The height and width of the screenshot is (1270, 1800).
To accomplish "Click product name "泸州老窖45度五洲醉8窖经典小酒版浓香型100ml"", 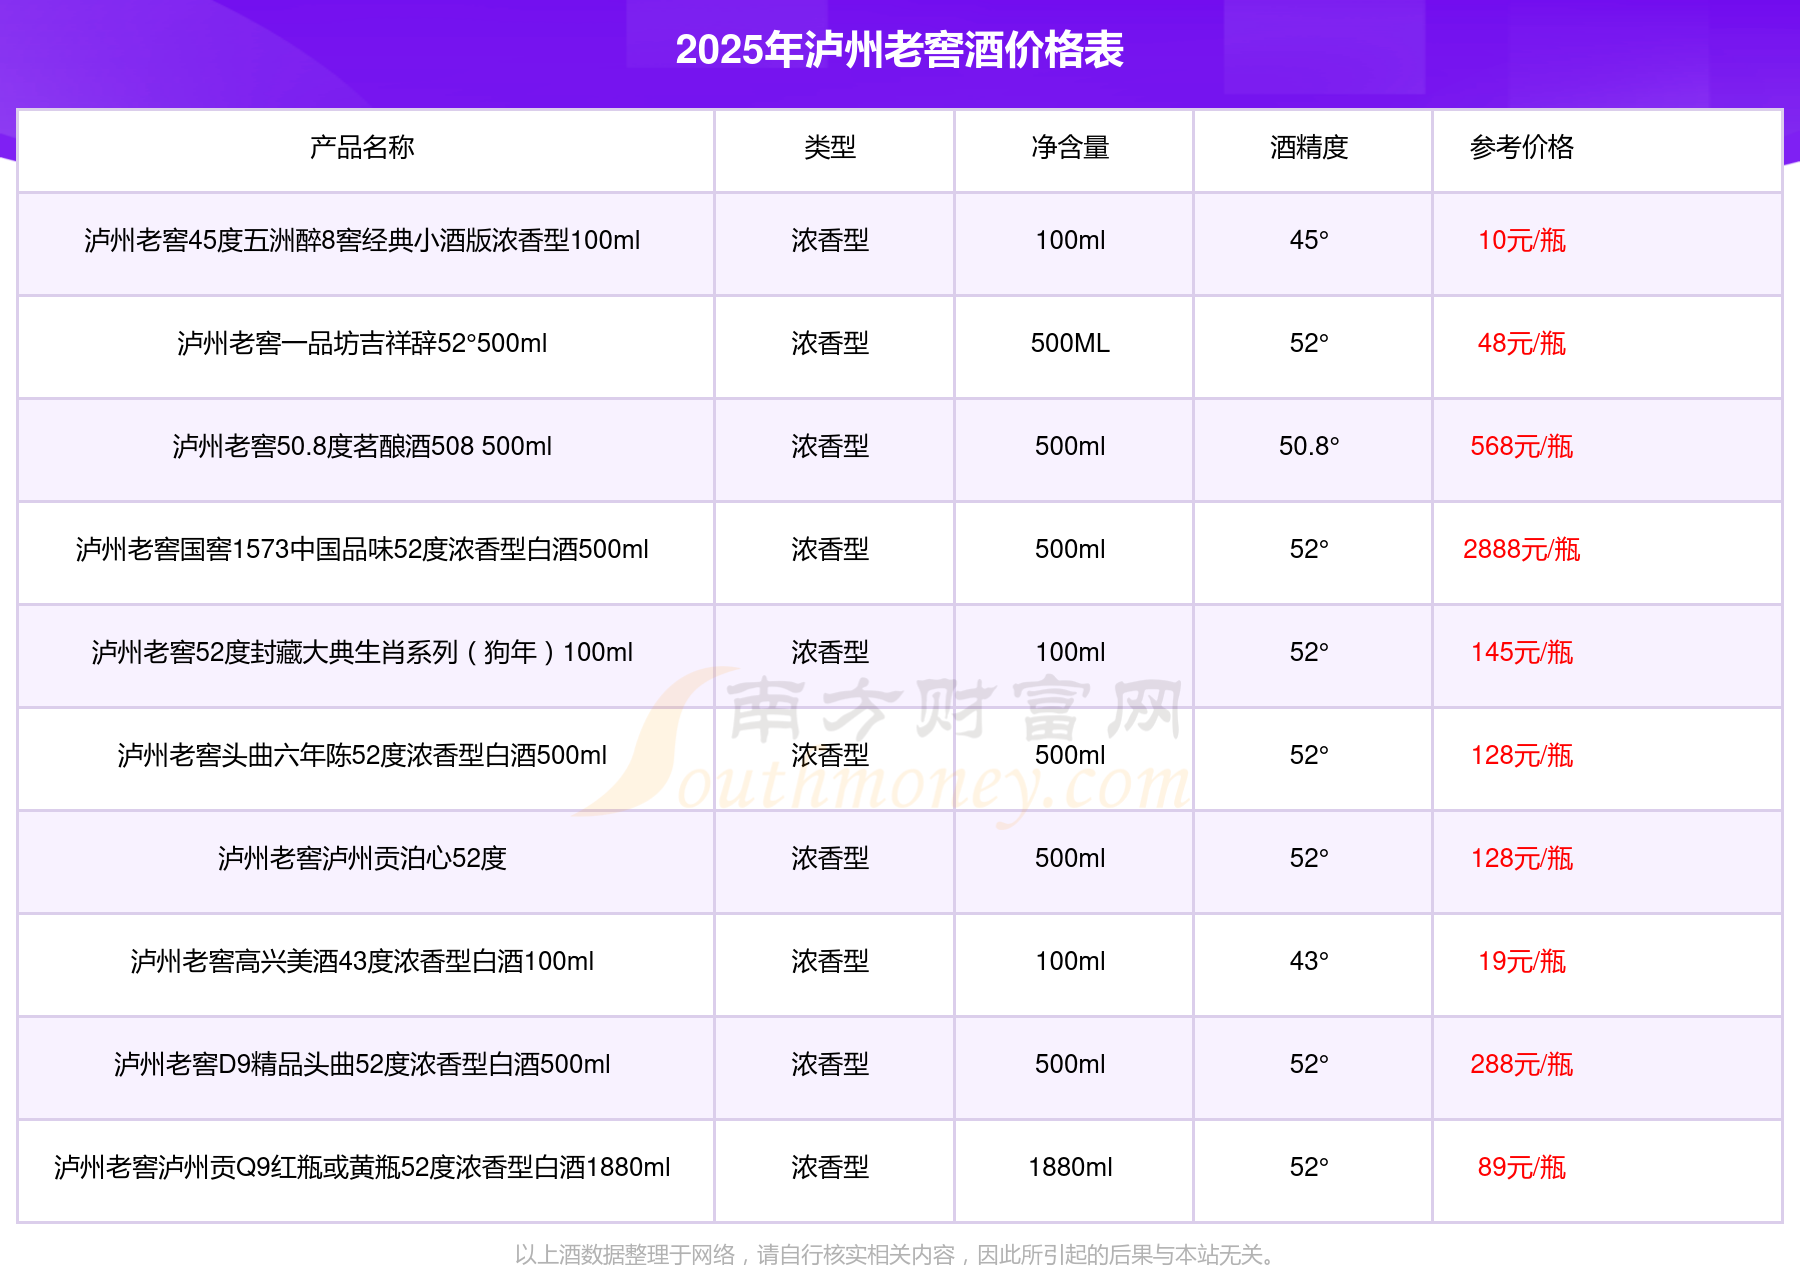I will point(362,240).
